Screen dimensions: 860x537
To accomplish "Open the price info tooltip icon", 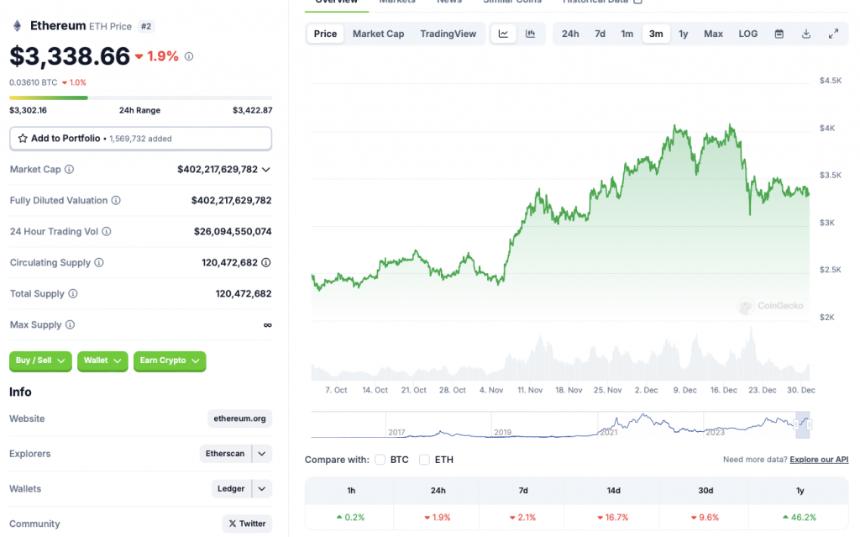I will [x=189, y=56].
